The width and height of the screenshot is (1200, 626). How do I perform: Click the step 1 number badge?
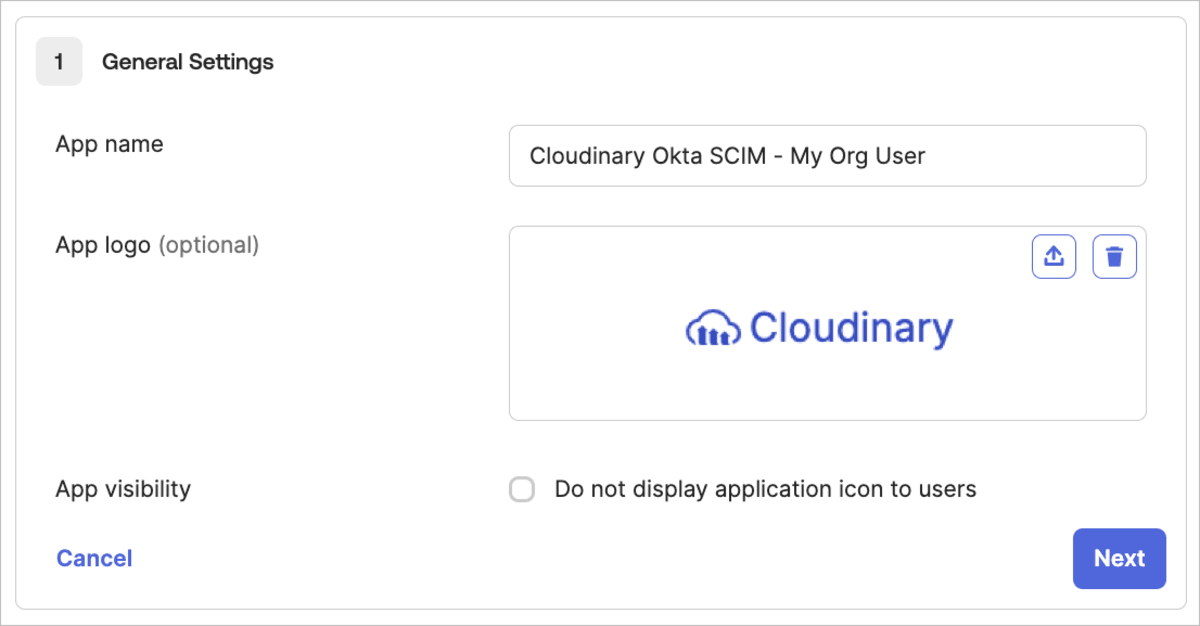point(59,62)
